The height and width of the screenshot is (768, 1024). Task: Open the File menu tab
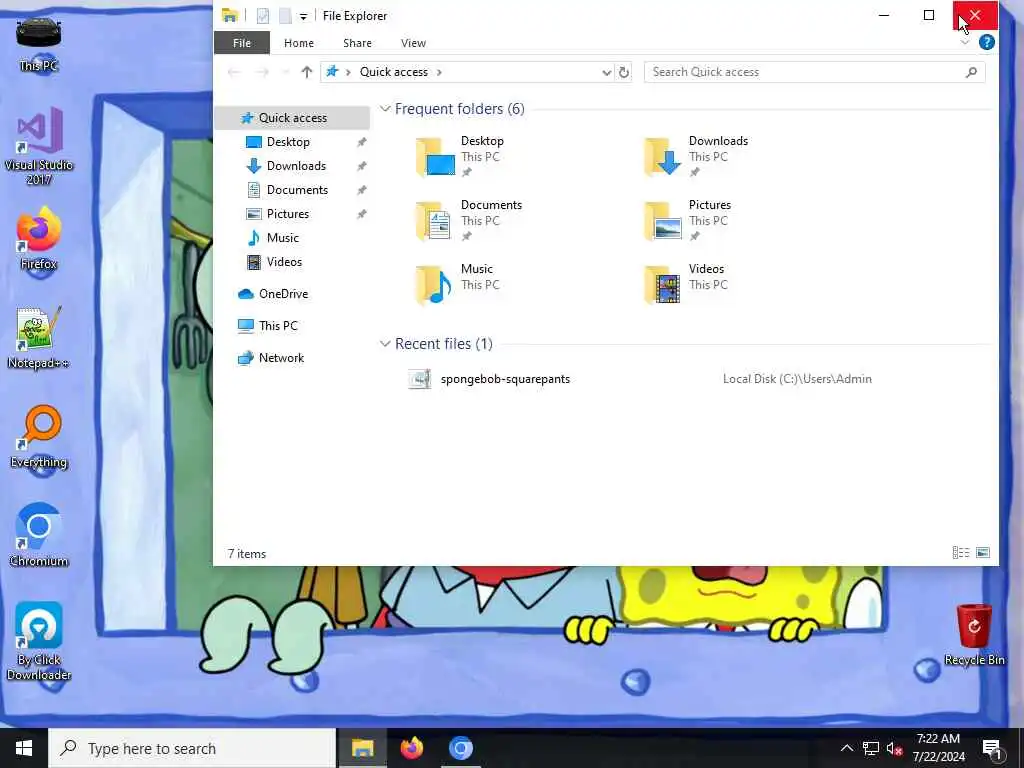[242, 43]
